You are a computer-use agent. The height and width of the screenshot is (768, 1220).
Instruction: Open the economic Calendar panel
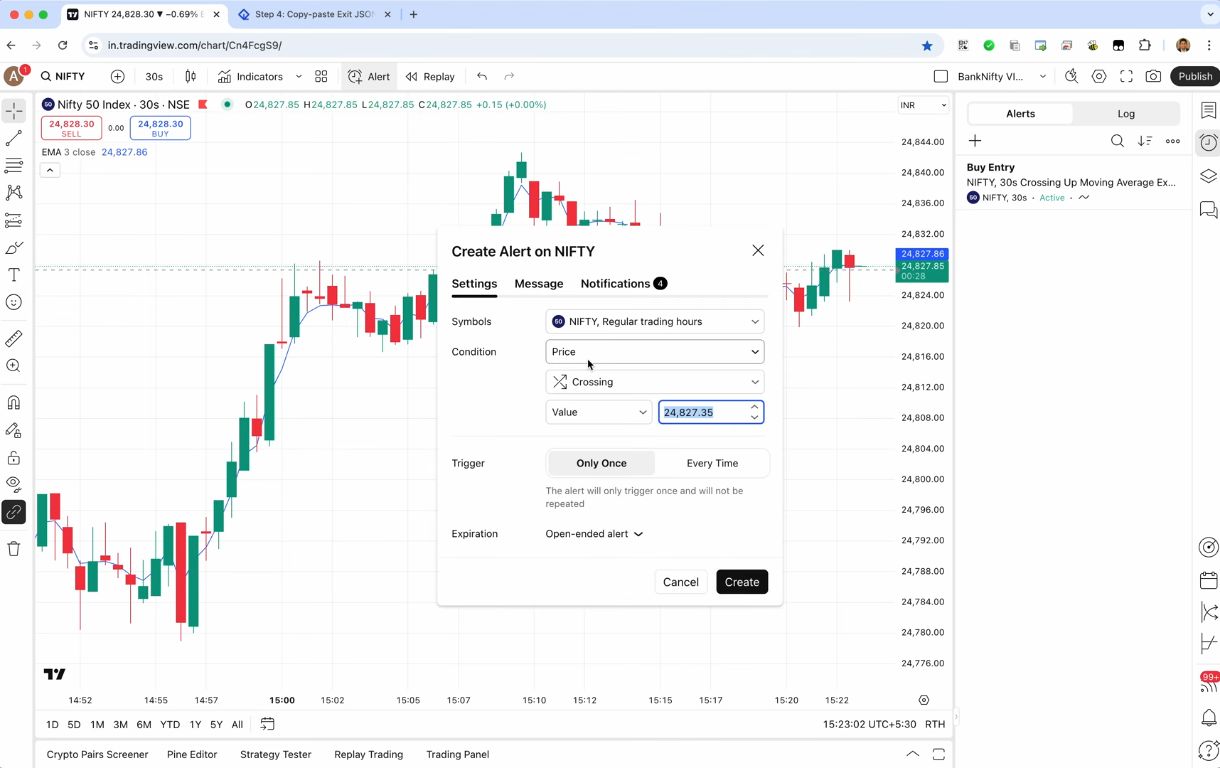[1208, 580]
